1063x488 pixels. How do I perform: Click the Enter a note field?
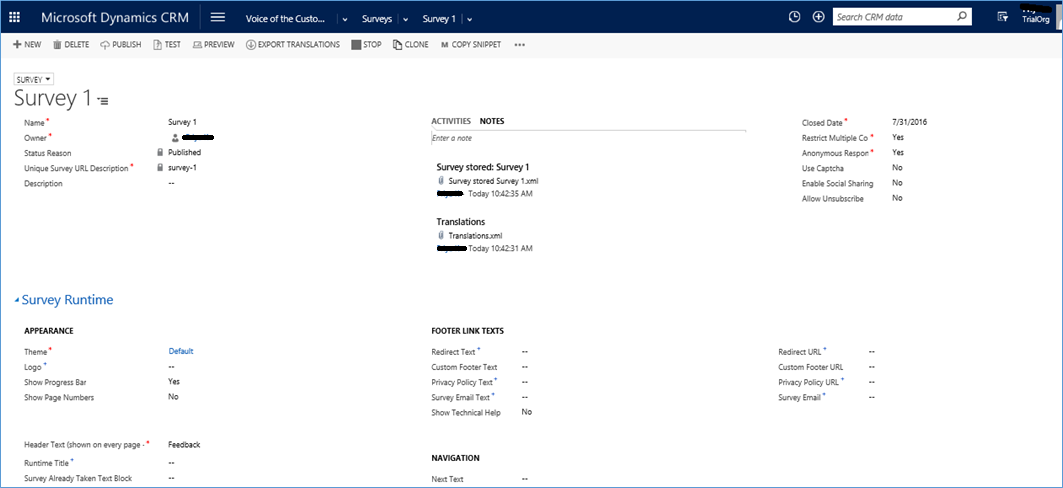click(588, 138)
